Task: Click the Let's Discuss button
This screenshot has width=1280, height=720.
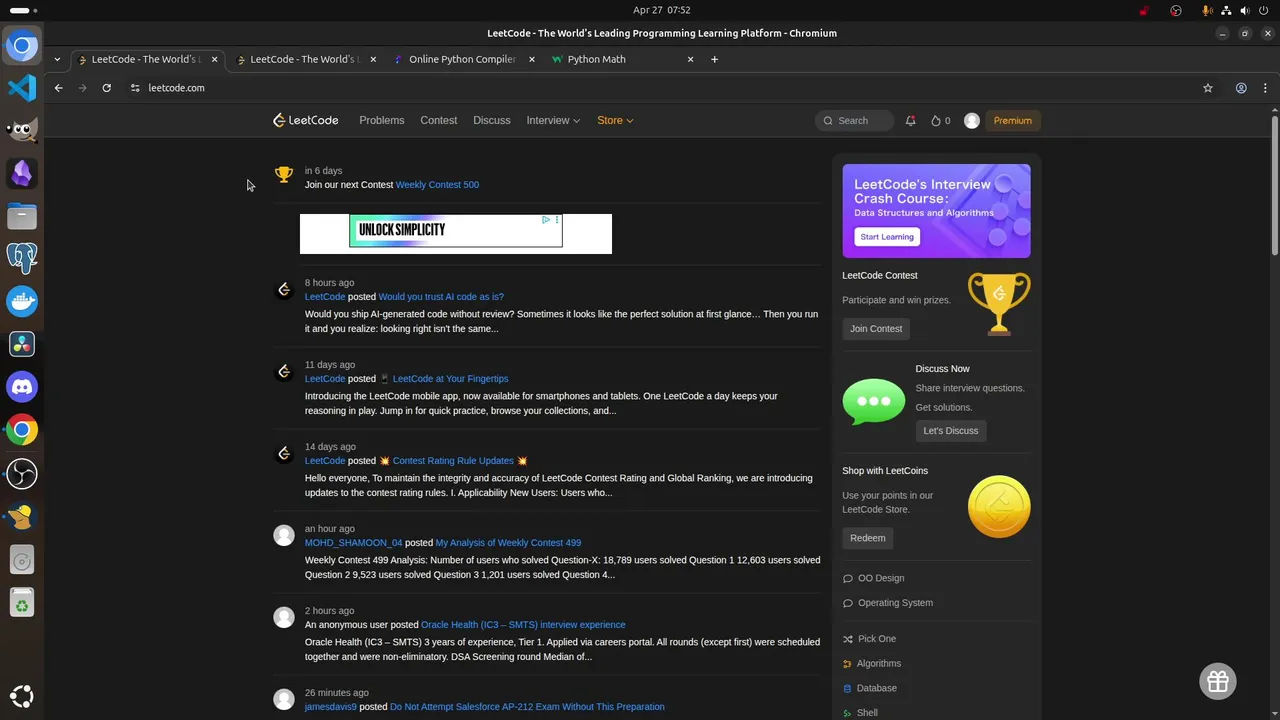Action: point(950,431)
